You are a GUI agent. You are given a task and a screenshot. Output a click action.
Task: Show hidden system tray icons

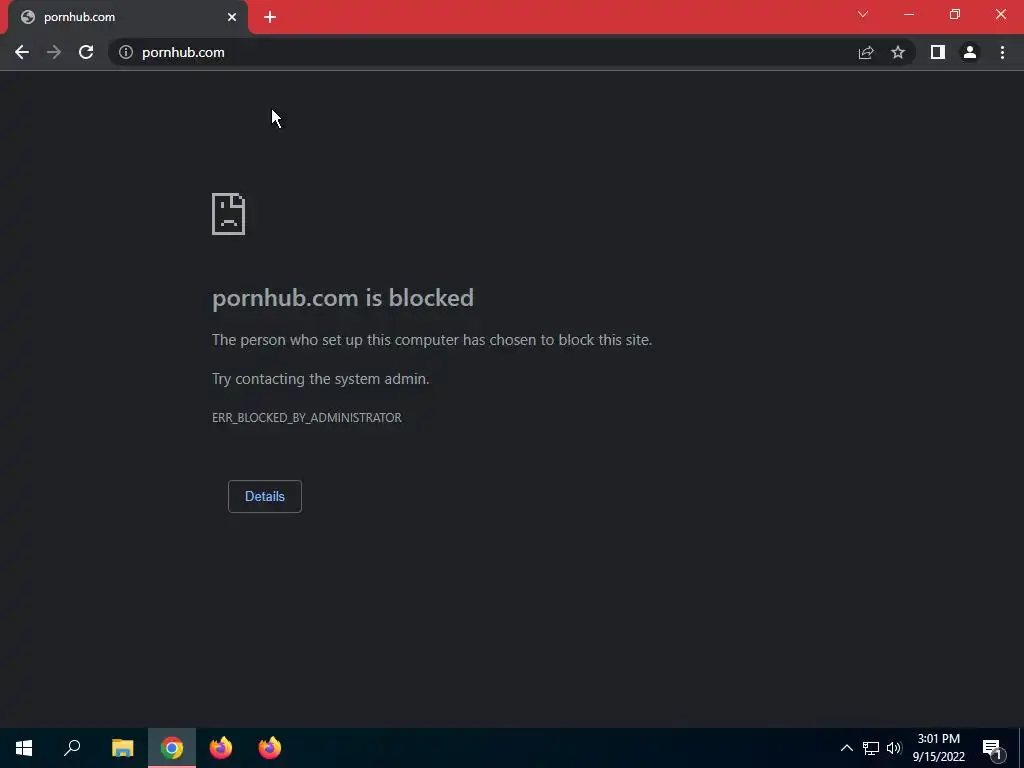[846, 748]
